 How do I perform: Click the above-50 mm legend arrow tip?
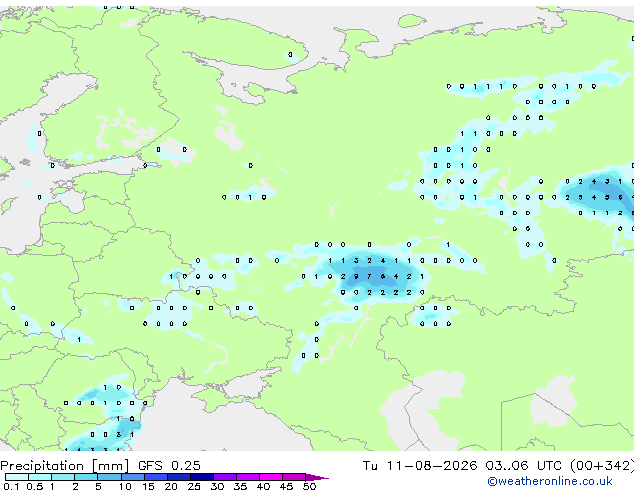tap(317, 477)
